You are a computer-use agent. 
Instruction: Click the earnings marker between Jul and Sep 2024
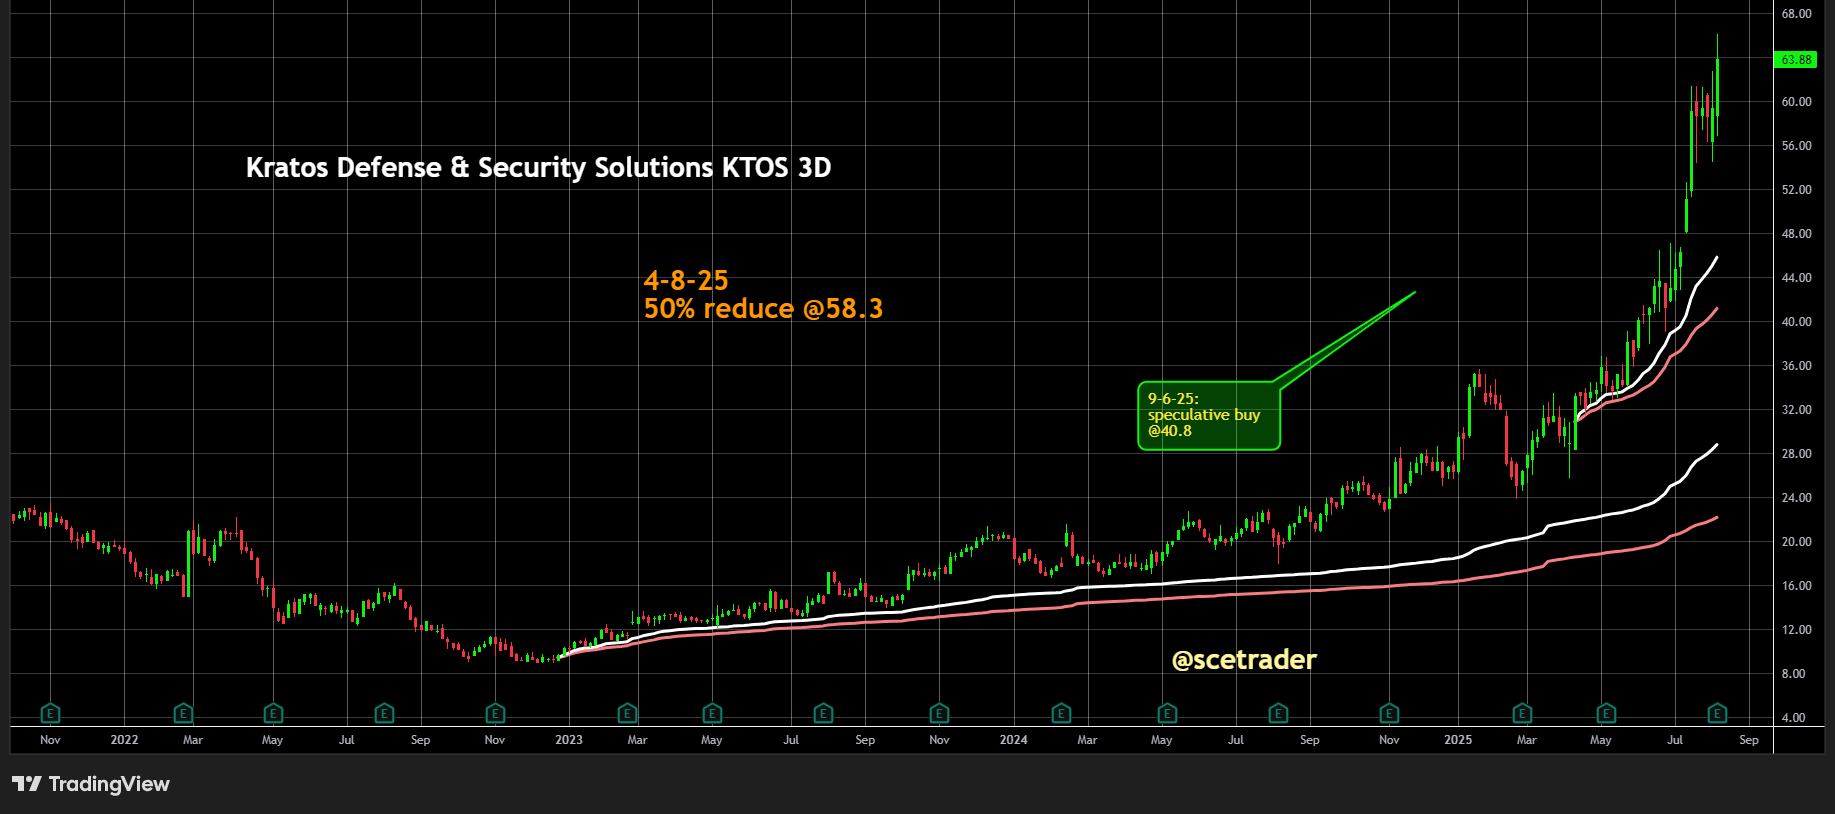pyautogui.click(x=1278, y=713)
